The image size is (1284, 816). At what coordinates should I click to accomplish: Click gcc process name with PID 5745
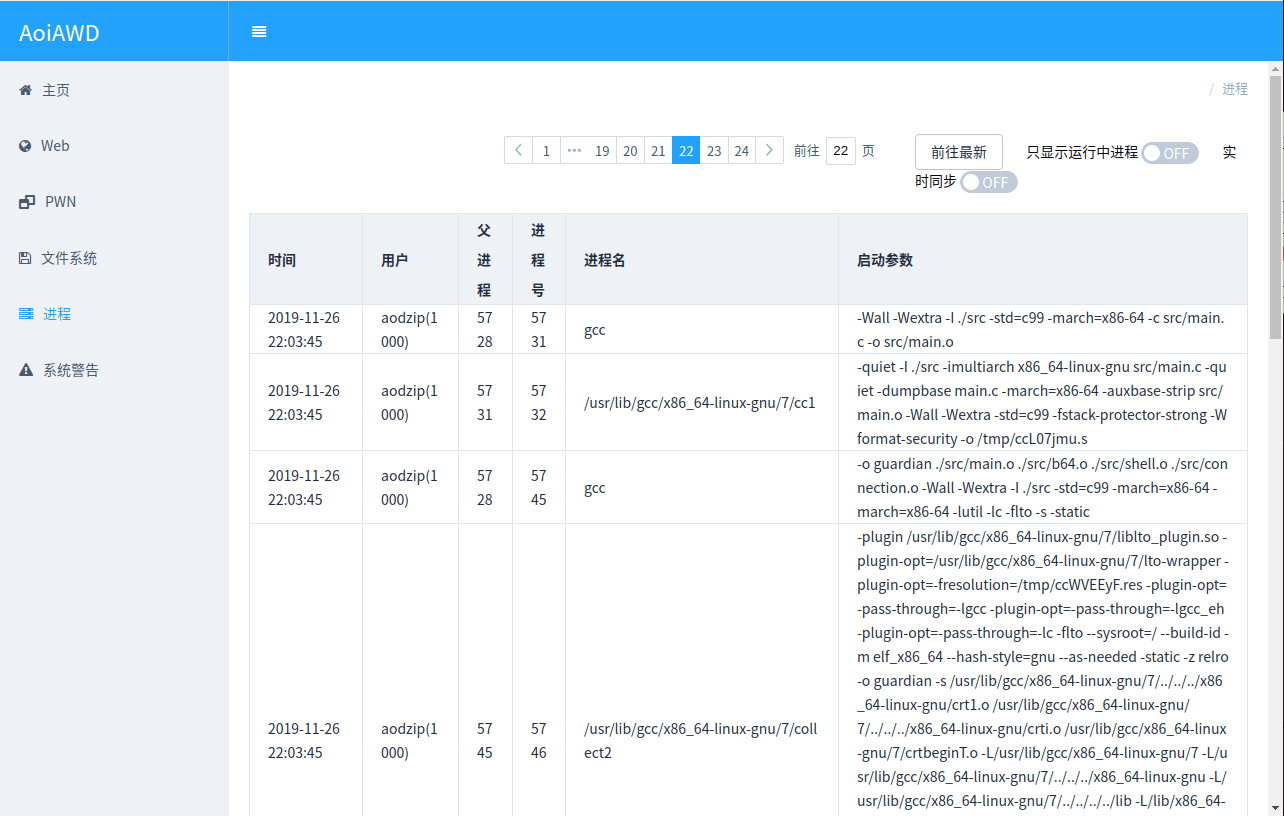(x=702, y=487)
